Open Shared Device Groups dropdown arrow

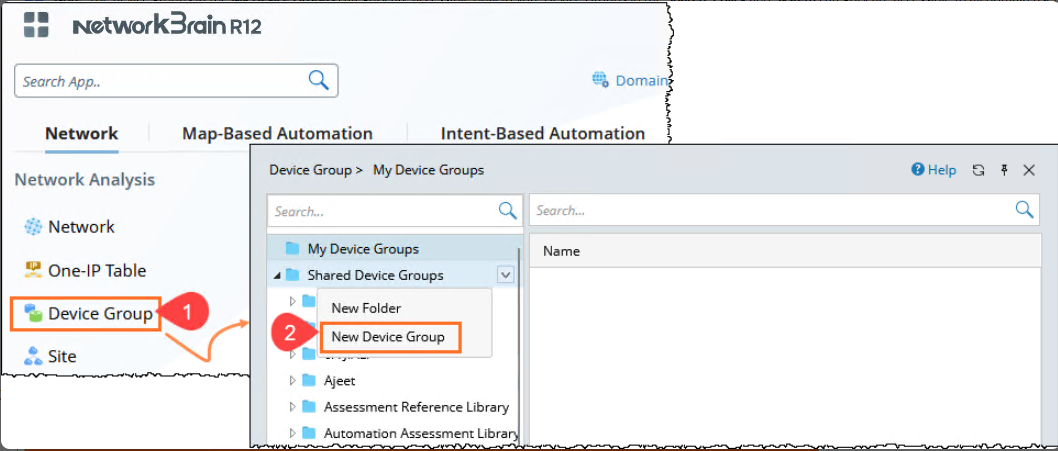[505, 275]
